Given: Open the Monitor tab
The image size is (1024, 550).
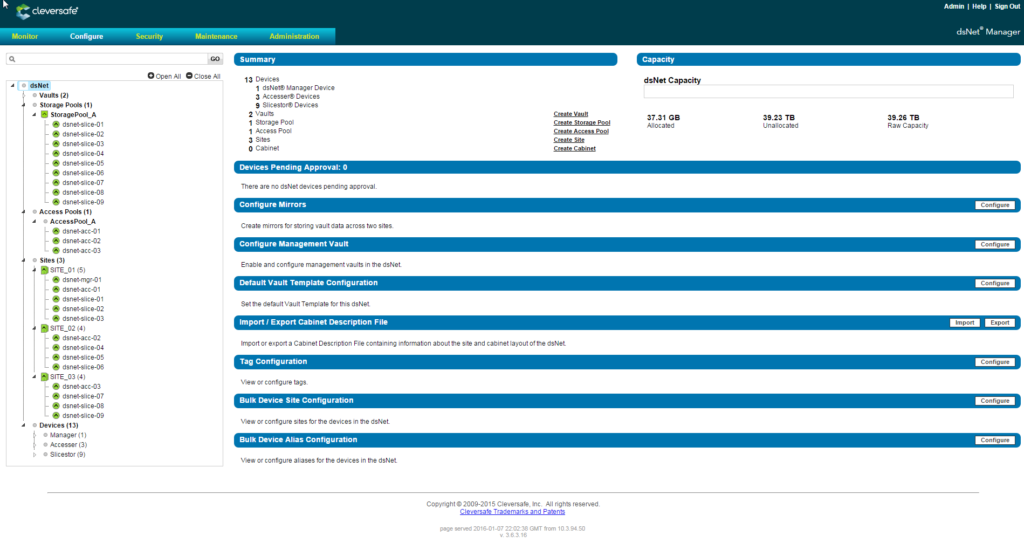Looking at the screenshot, I should [25, 37].
